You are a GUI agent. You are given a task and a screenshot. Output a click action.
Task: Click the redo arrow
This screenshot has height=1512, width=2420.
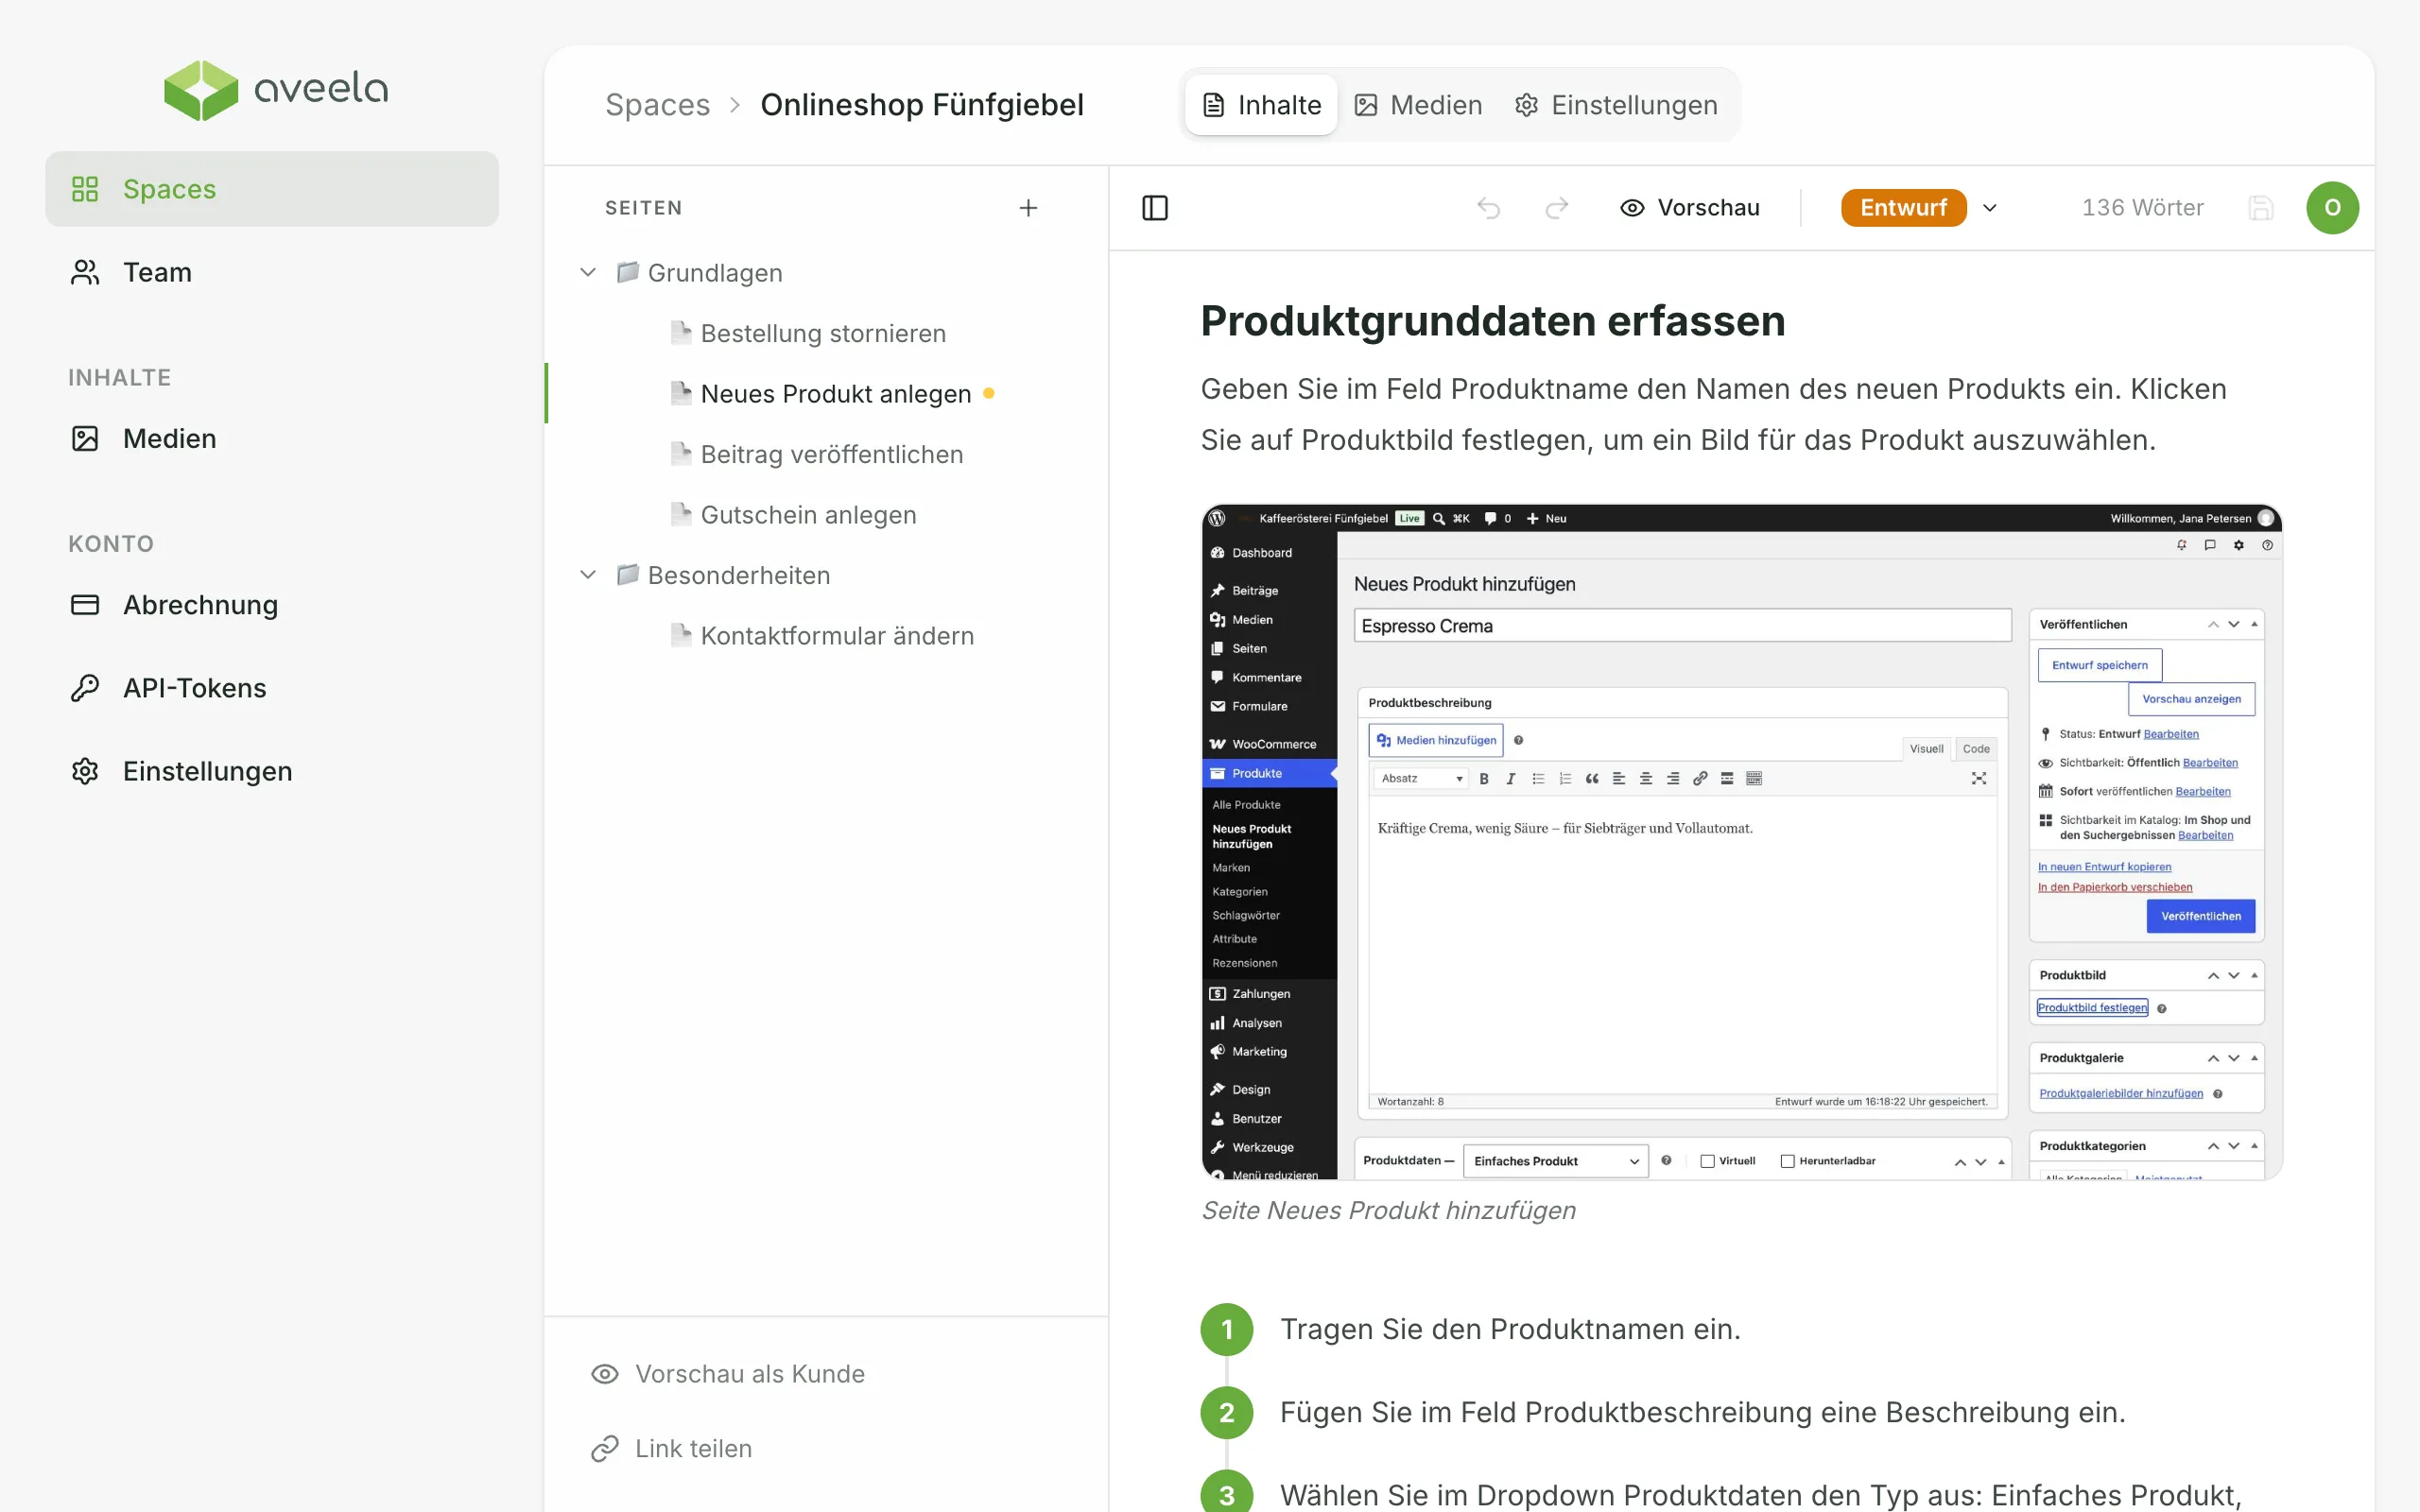pos(1557,208)
